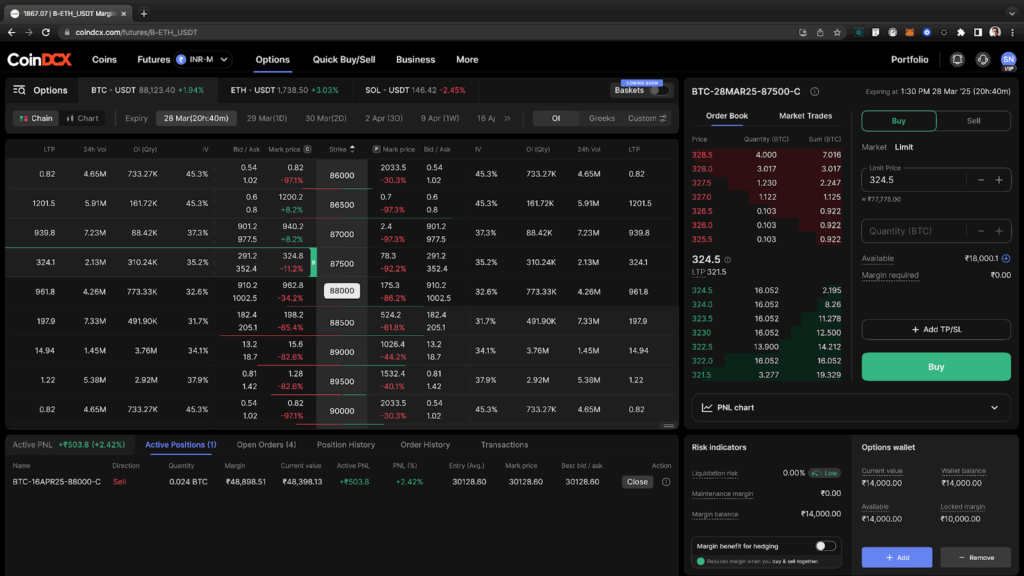The image size is (1024, 576).
Task: Open the Open Orders (4) tab
Action: point(266,445)
